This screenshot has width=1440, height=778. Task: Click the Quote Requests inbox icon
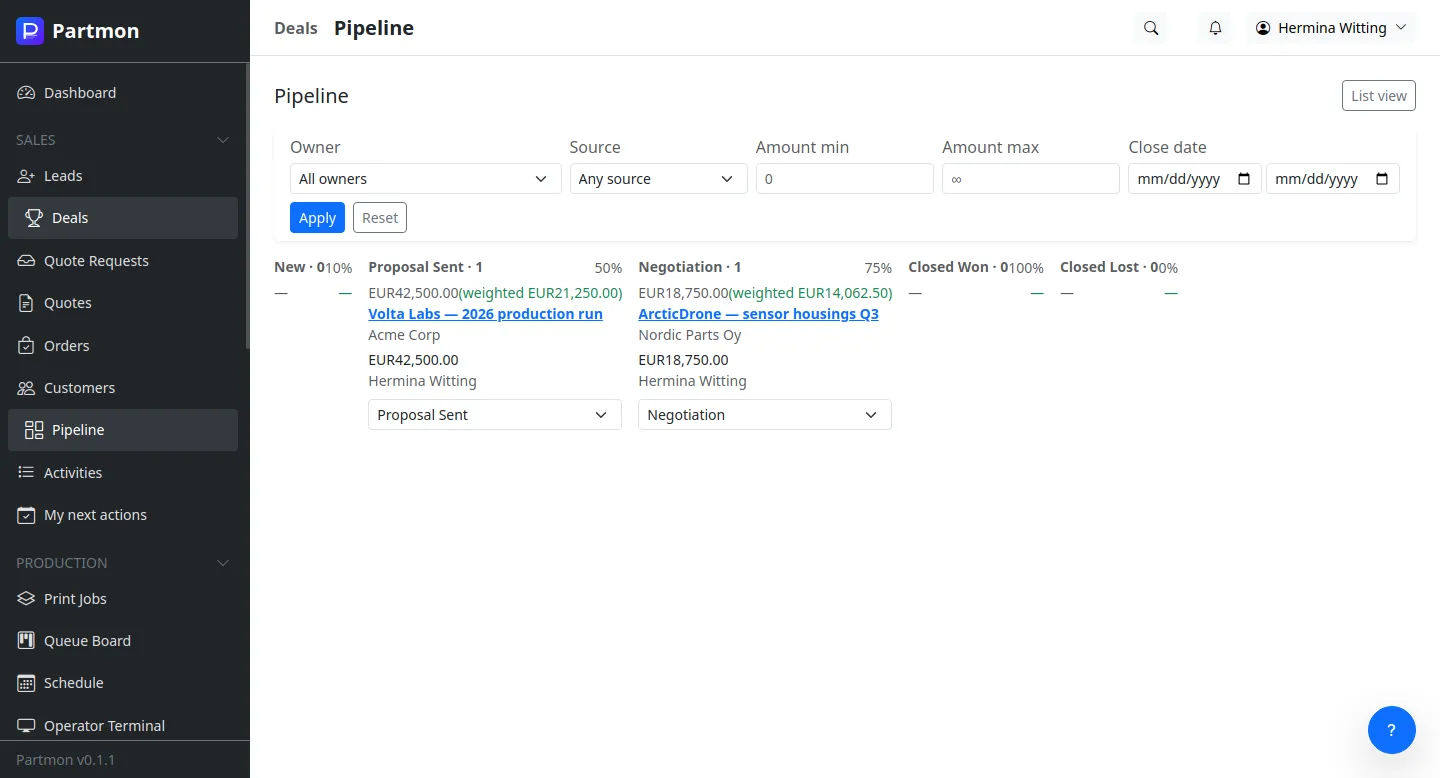[26, 261]
